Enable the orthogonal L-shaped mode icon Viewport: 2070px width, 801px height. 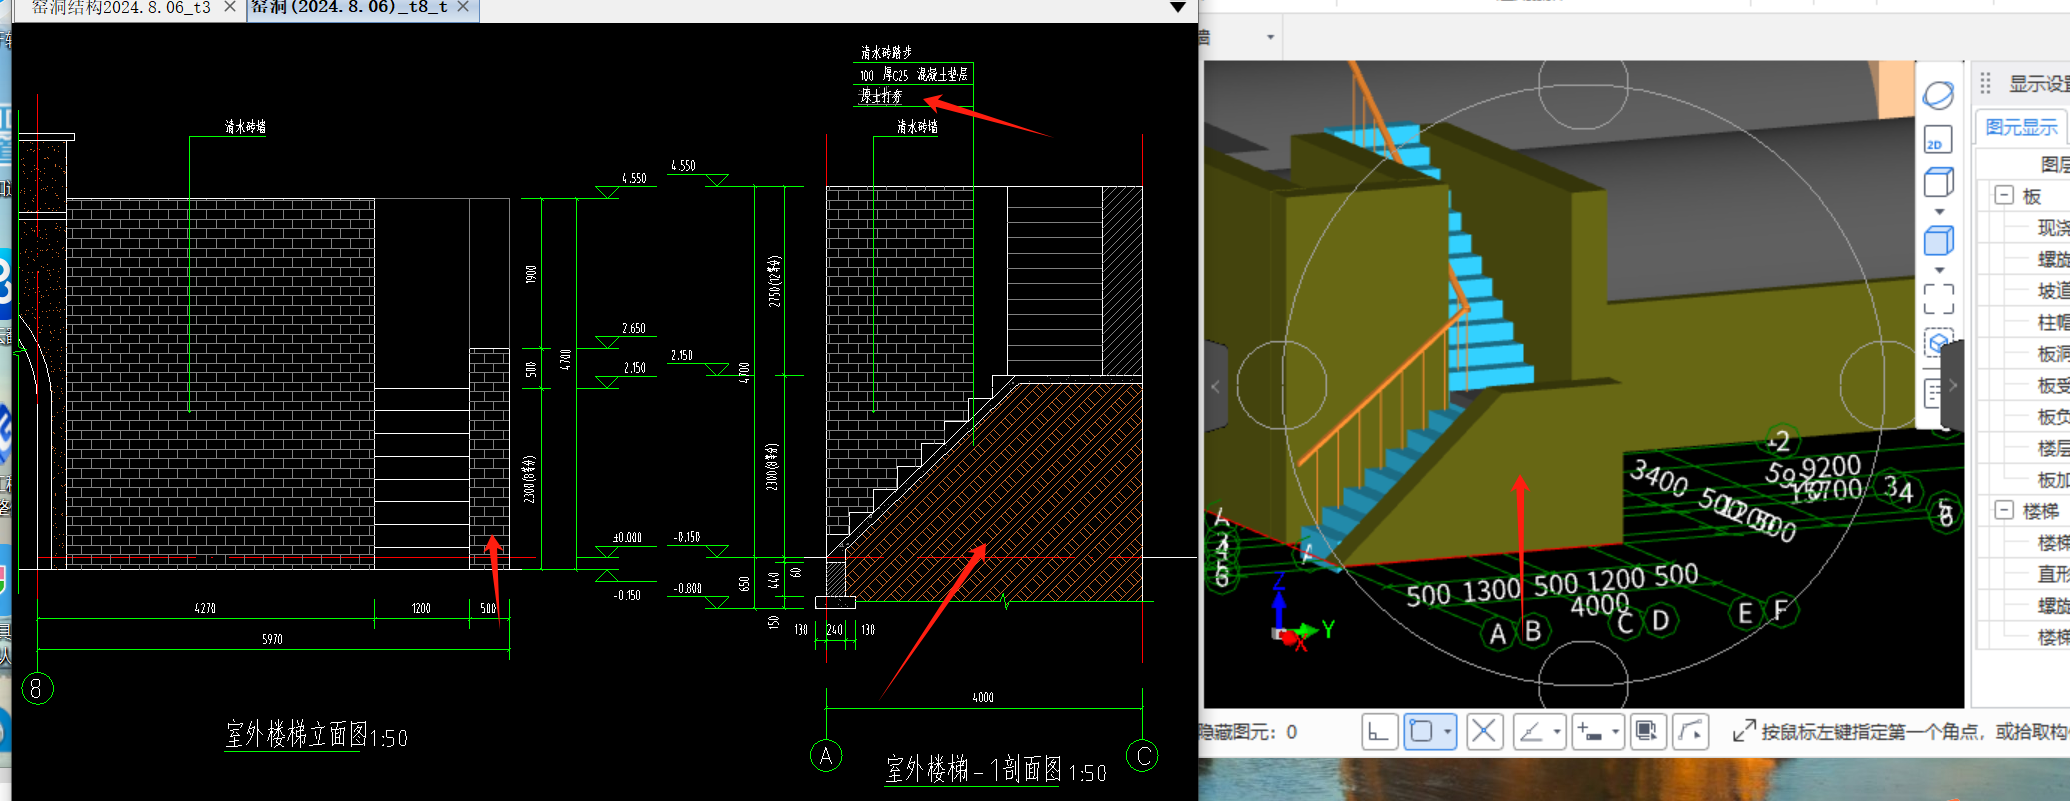coord(1379,732)
